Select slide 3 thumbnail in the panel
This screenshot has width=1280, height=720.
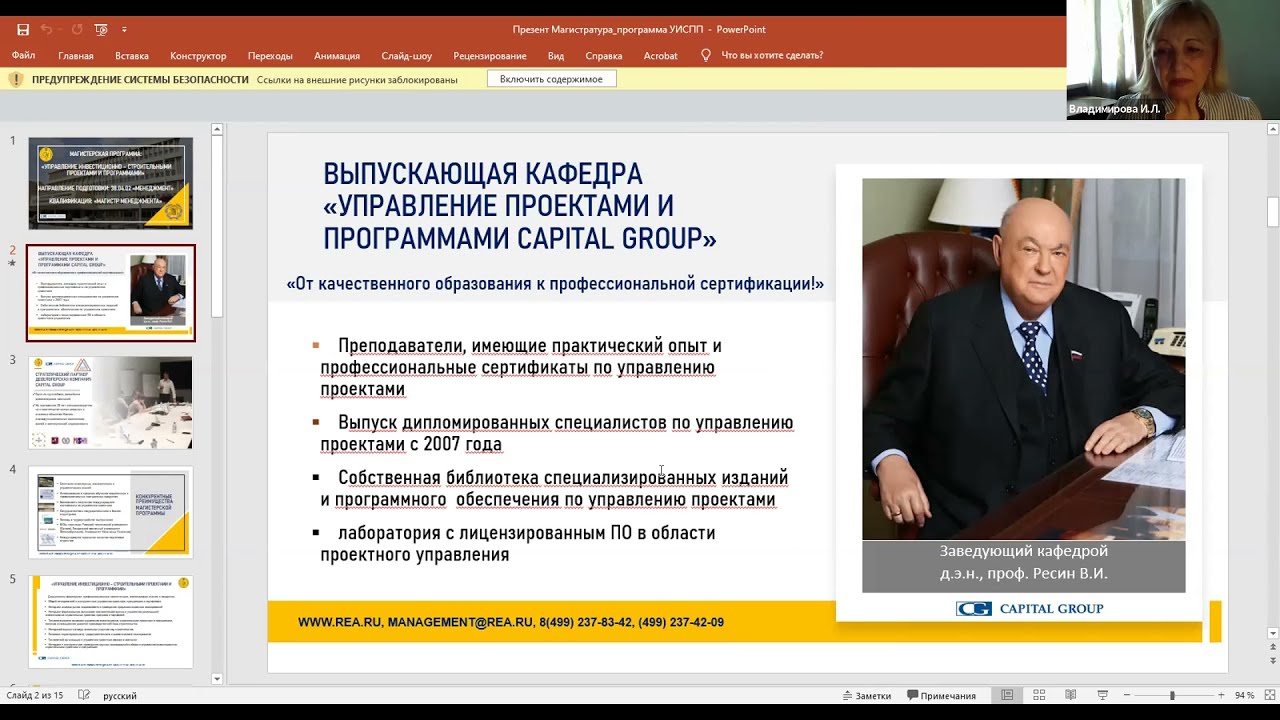click(x=110, y=402)
